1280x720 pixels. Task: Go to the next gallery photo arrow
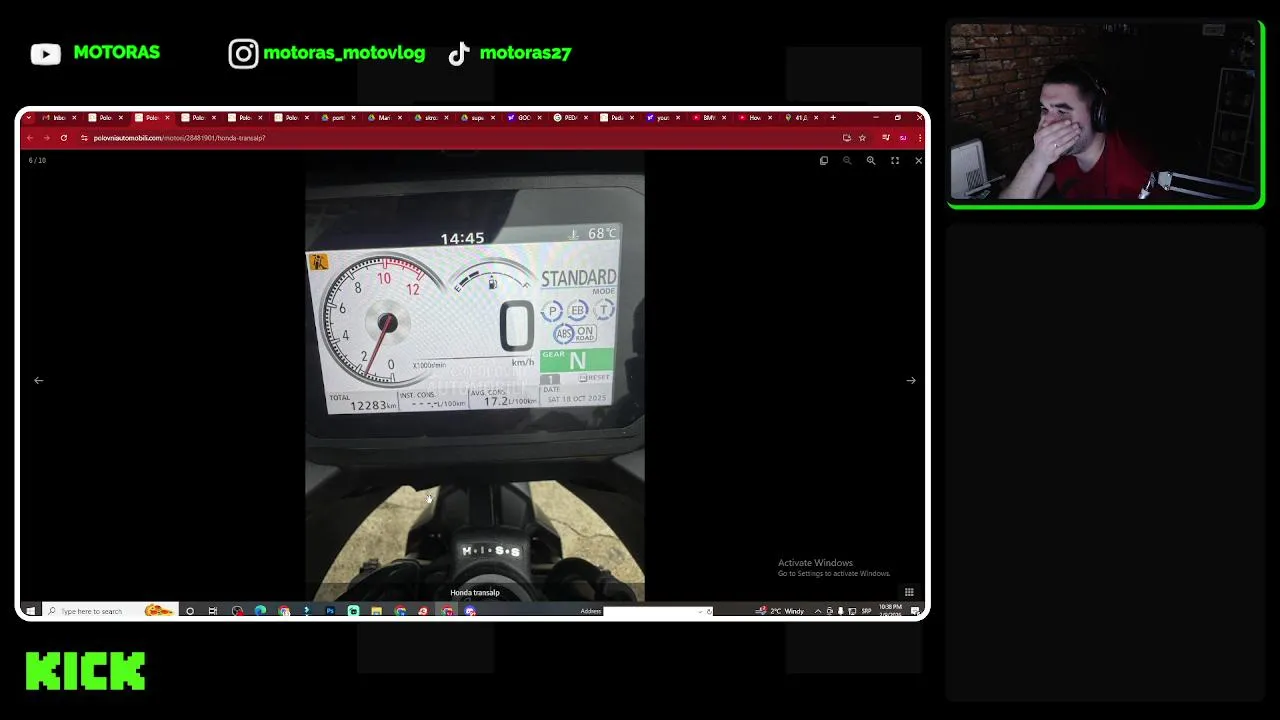910,381
